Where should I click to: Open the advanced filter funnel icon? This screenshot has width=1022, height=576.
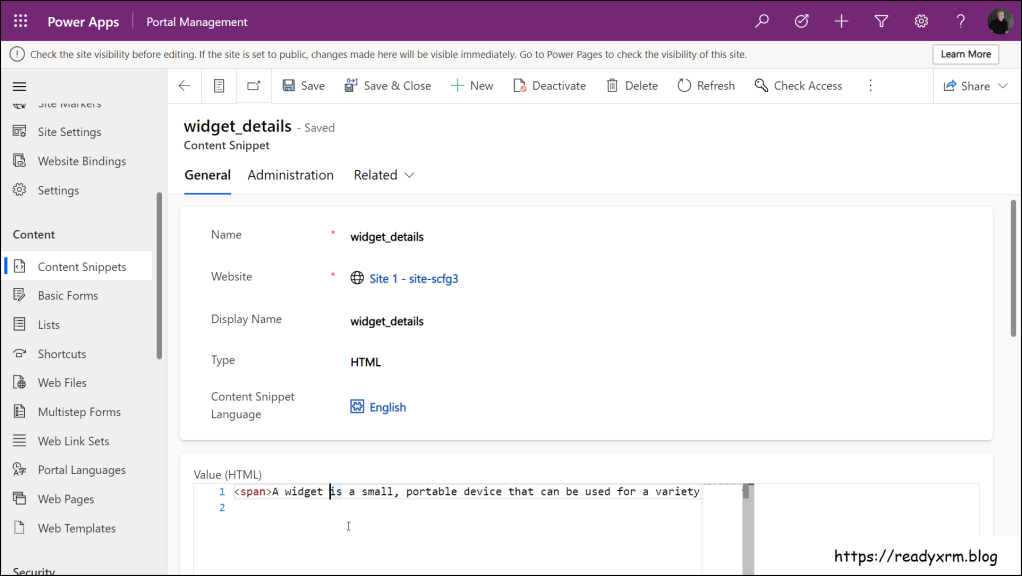[881, 21]
